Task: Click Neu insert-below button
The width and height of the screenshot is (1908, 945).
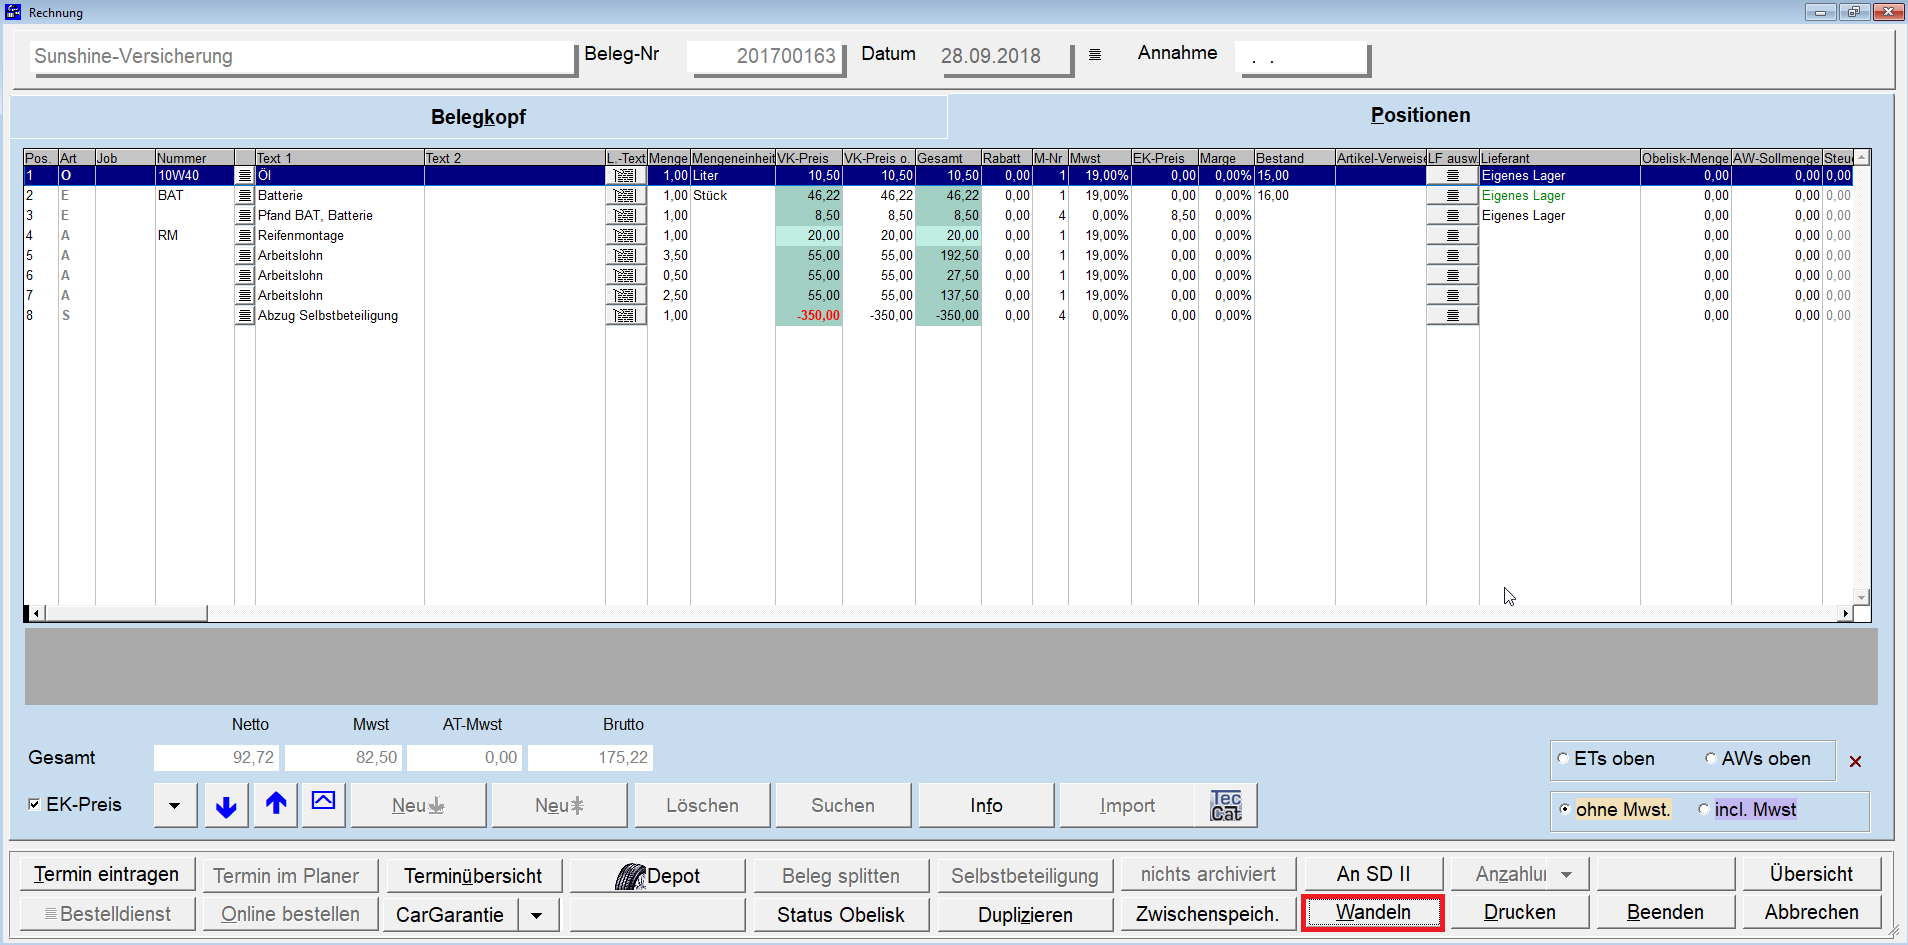Action: (x=418, y=806)
